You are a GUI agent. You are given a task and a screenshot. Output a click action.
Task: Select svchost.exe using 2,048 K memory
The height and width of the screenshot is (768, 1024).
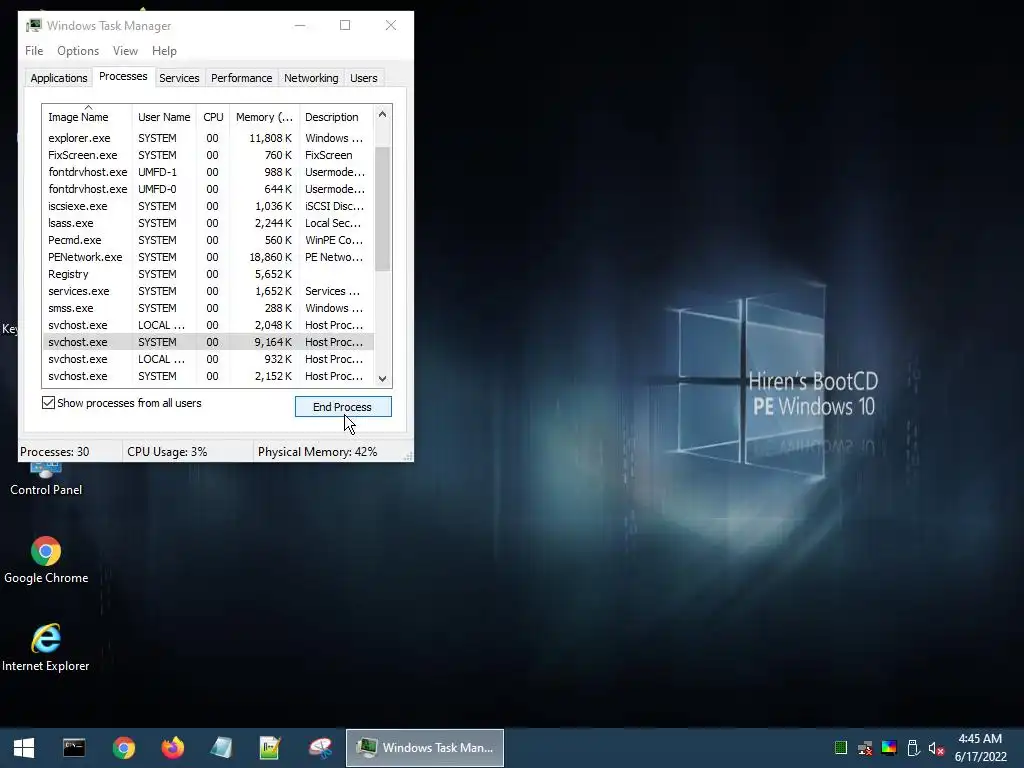coord(208,325)
